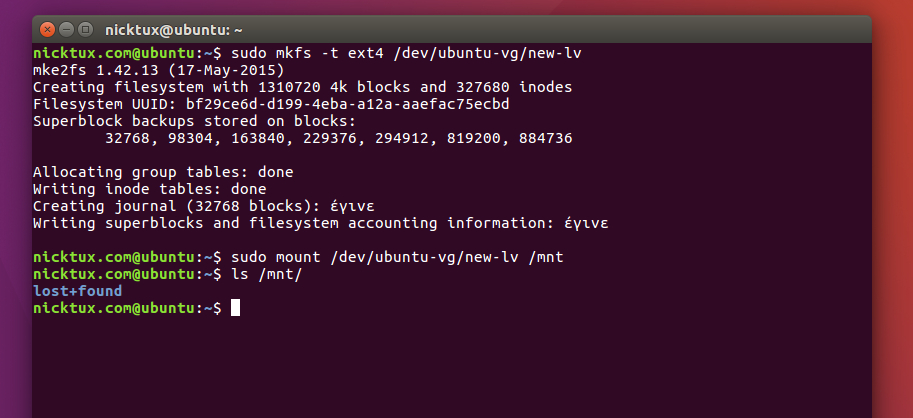
Task: Click the first nicktux.com@ubuntu prompt
Action: point(125,52)
